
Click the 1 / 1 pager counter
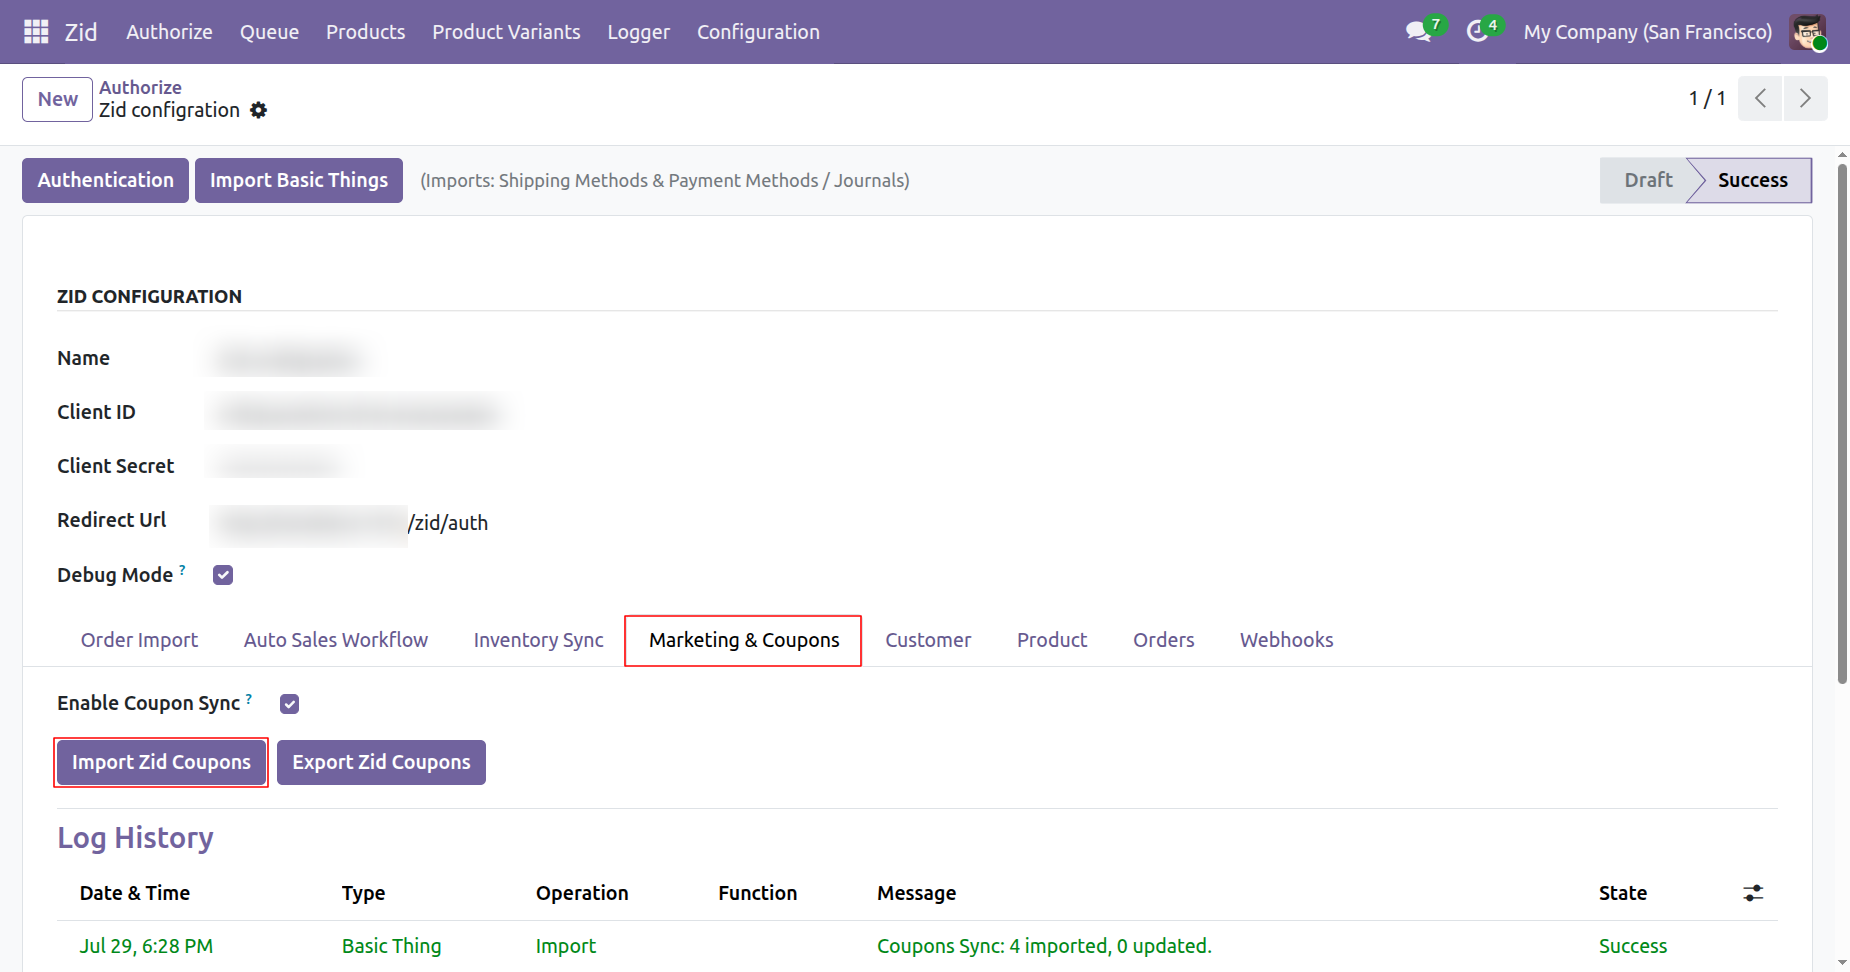[x=1707, y=98]
